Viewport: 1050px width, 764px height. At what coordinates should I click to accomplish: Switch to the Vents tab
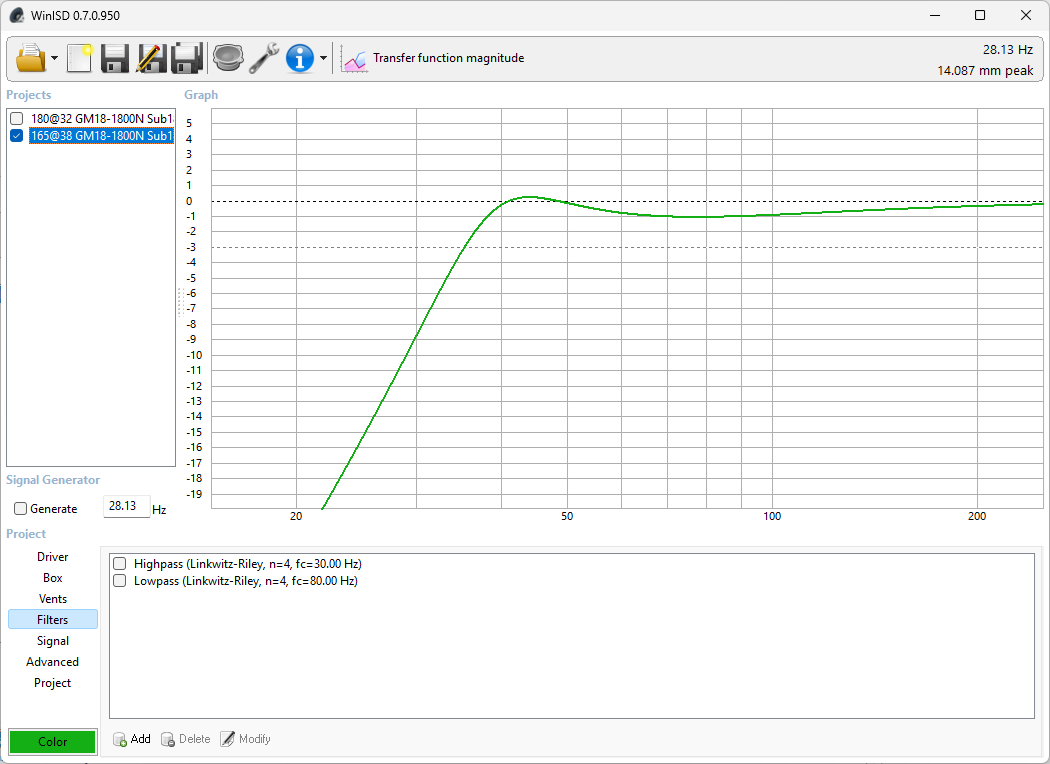52,599
